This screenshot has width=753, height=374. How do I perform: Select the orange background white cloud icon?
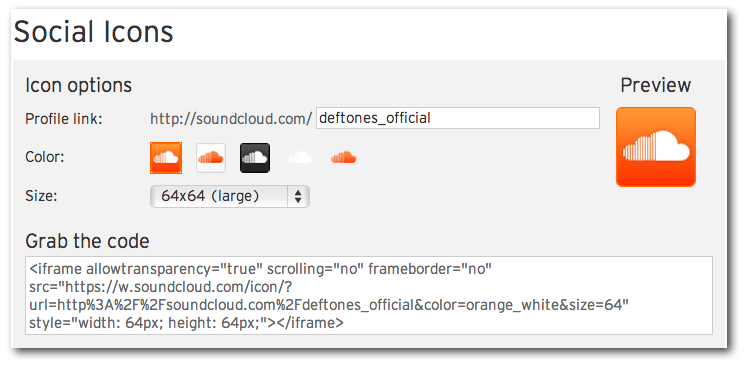point(166,158)
